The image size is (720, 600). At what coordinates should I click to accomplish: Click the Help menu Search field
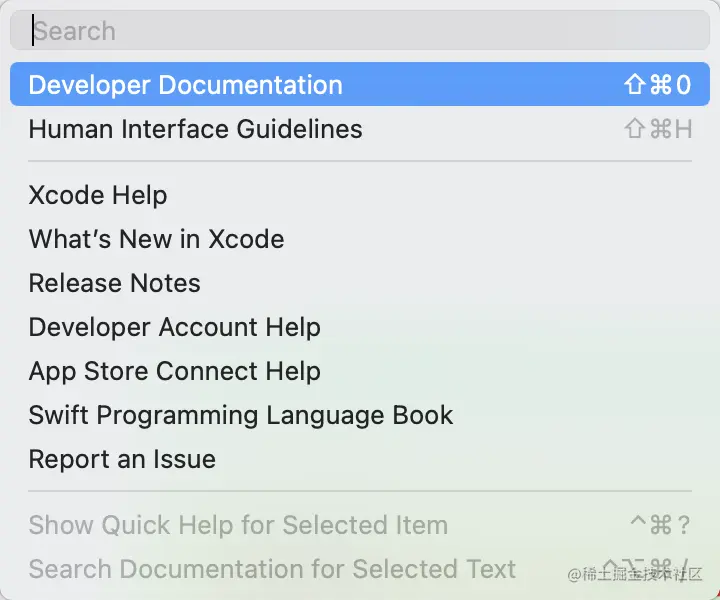pos(360,30)
